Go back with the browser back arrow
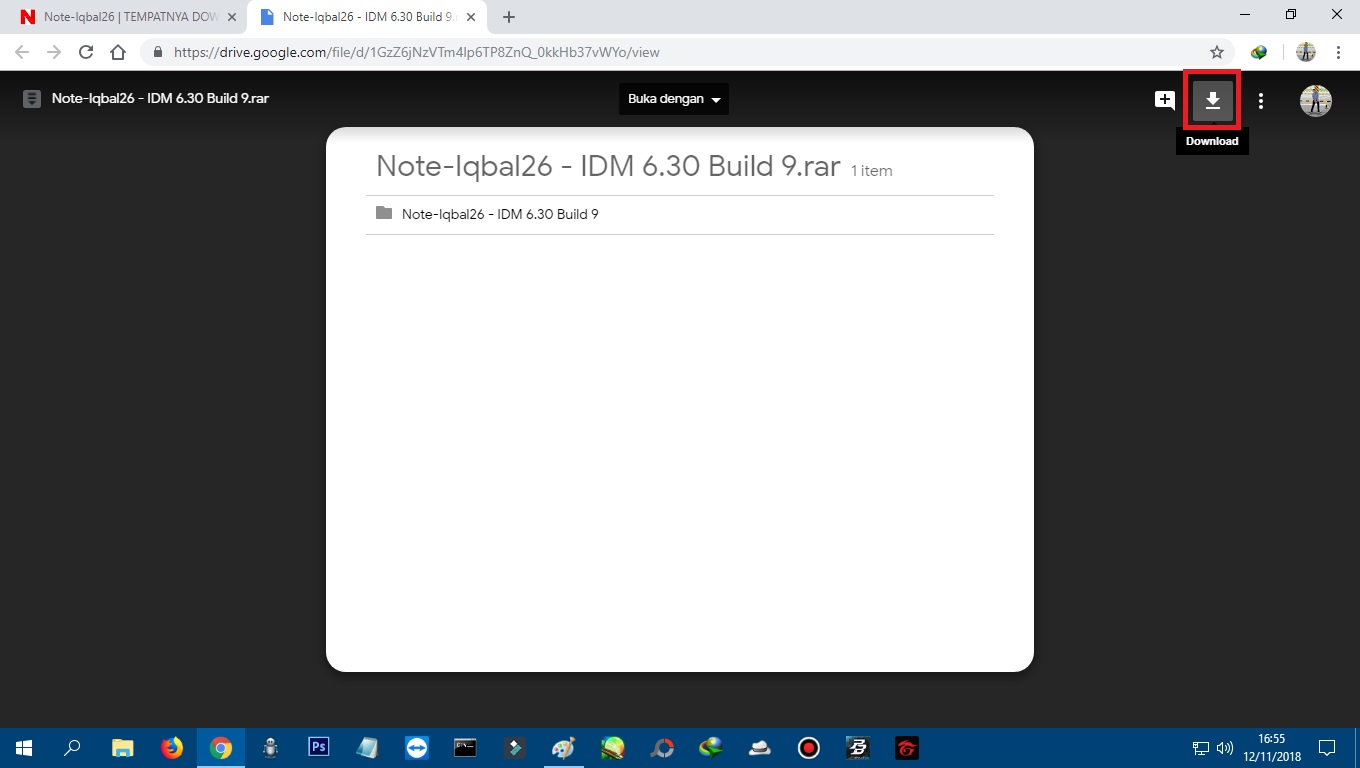1360x768 pixels. point(22,52)
